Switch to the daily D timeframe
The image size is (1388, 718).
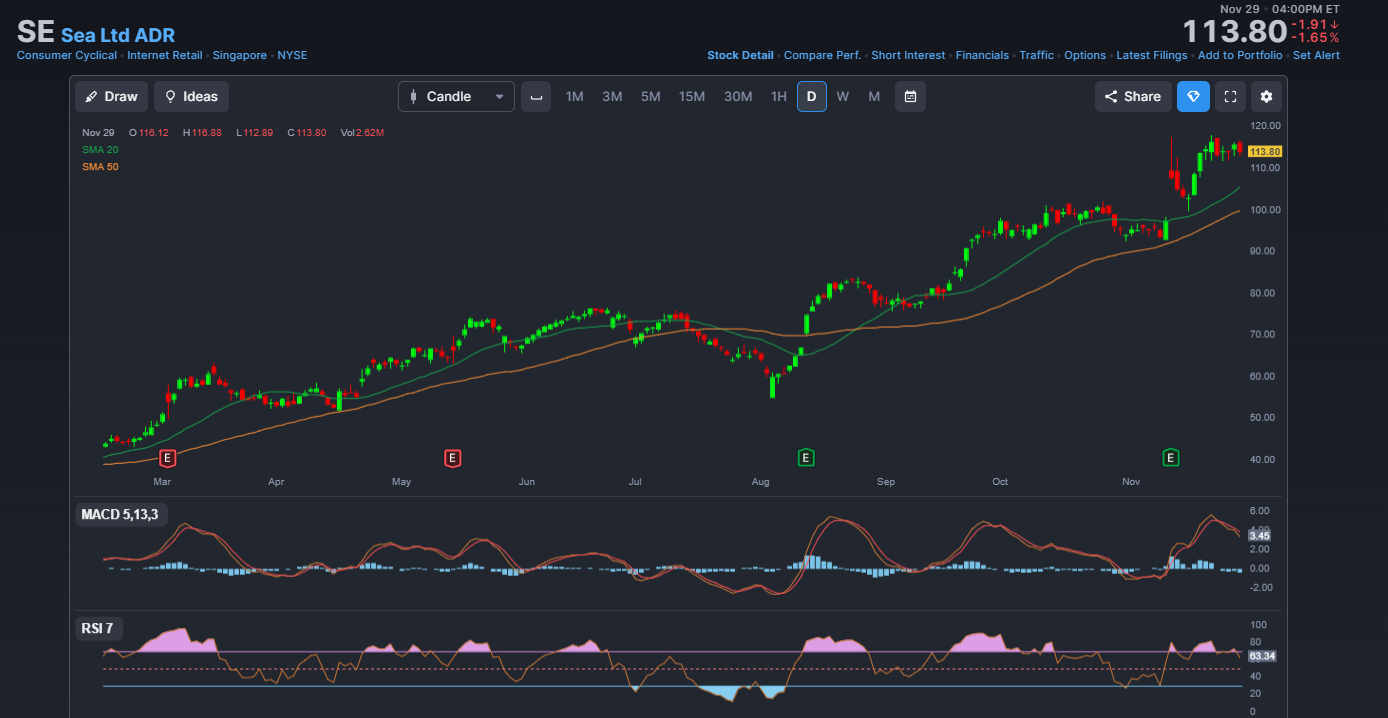tap(811, 96)
